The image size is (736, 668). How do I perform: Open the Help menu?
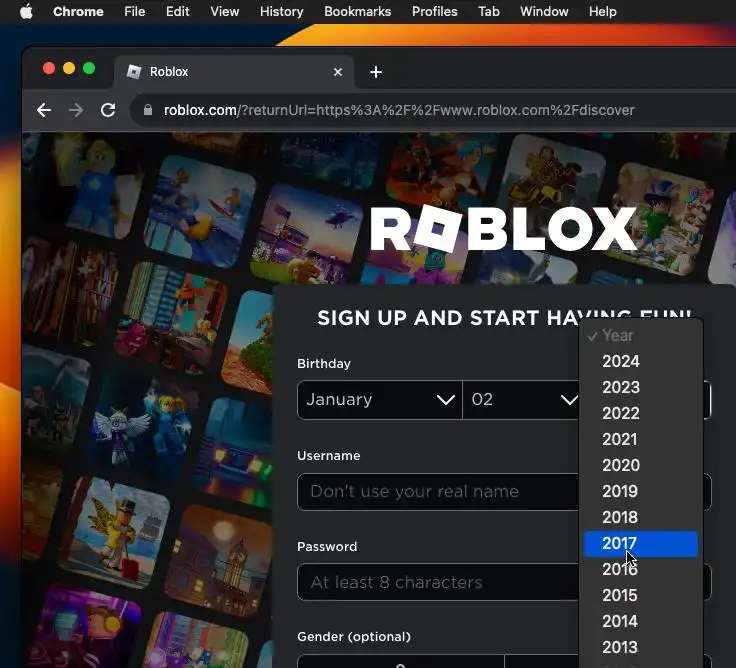point(603,11)
